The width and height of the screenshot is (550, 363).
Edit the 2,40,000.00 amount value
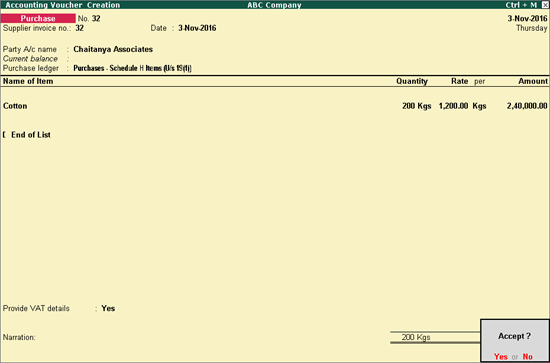point(527,106)
